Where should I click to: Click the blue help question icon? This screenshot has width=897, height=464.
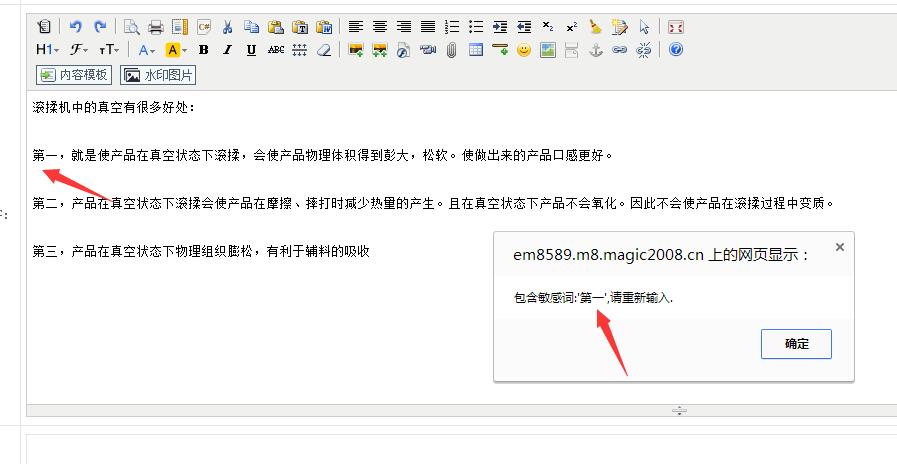[676, 49]
